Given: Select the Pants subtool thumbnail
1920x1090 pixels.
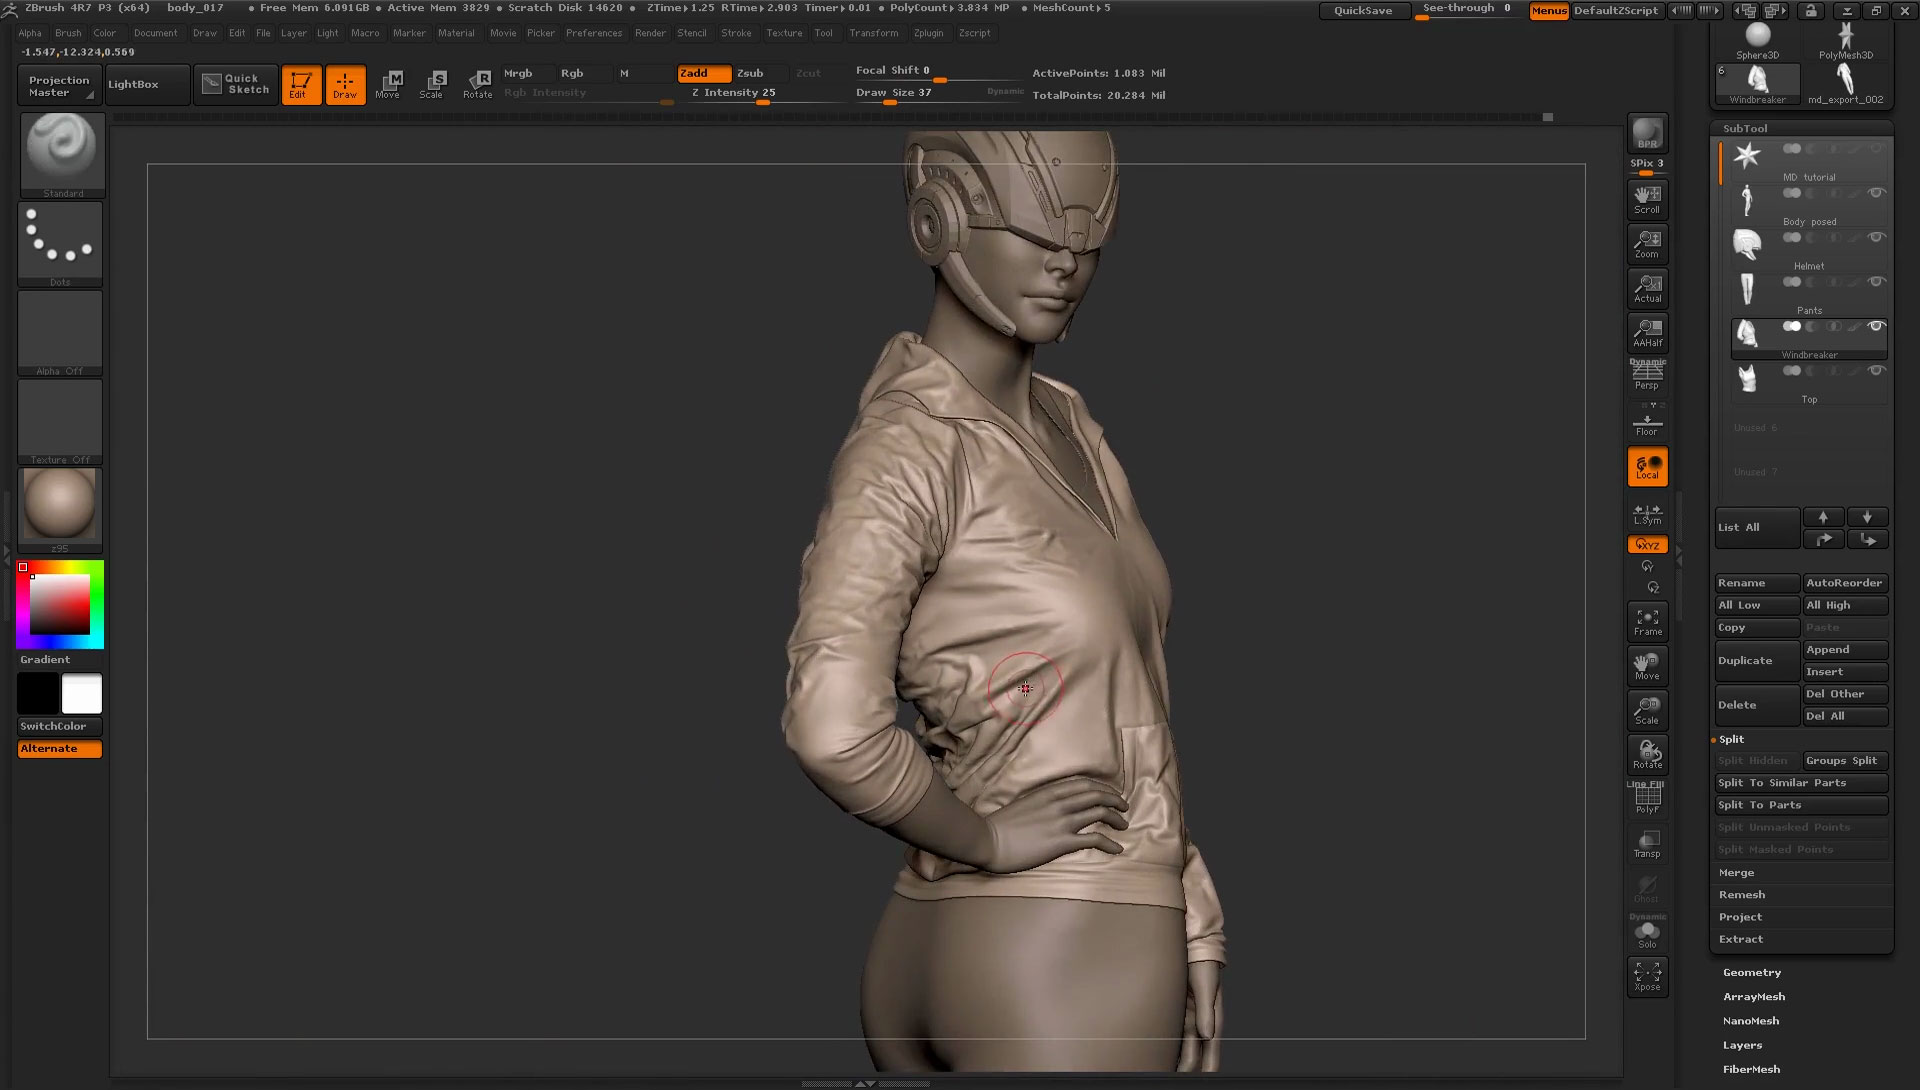Looking at the screenshot, I should (x=1748, y=289).
